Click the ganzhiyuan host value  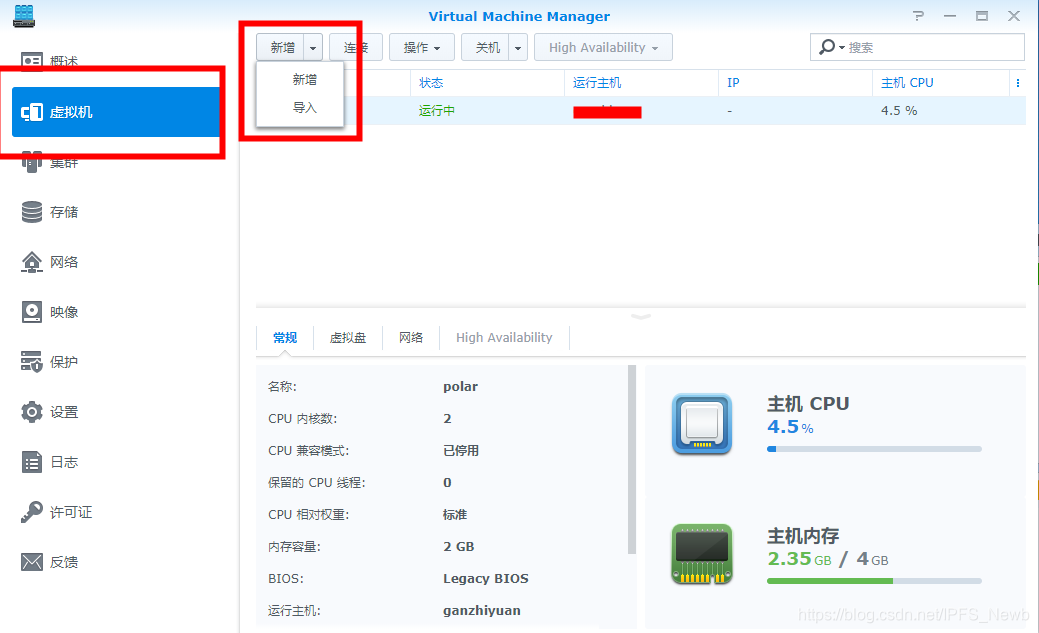coord(482,610)
